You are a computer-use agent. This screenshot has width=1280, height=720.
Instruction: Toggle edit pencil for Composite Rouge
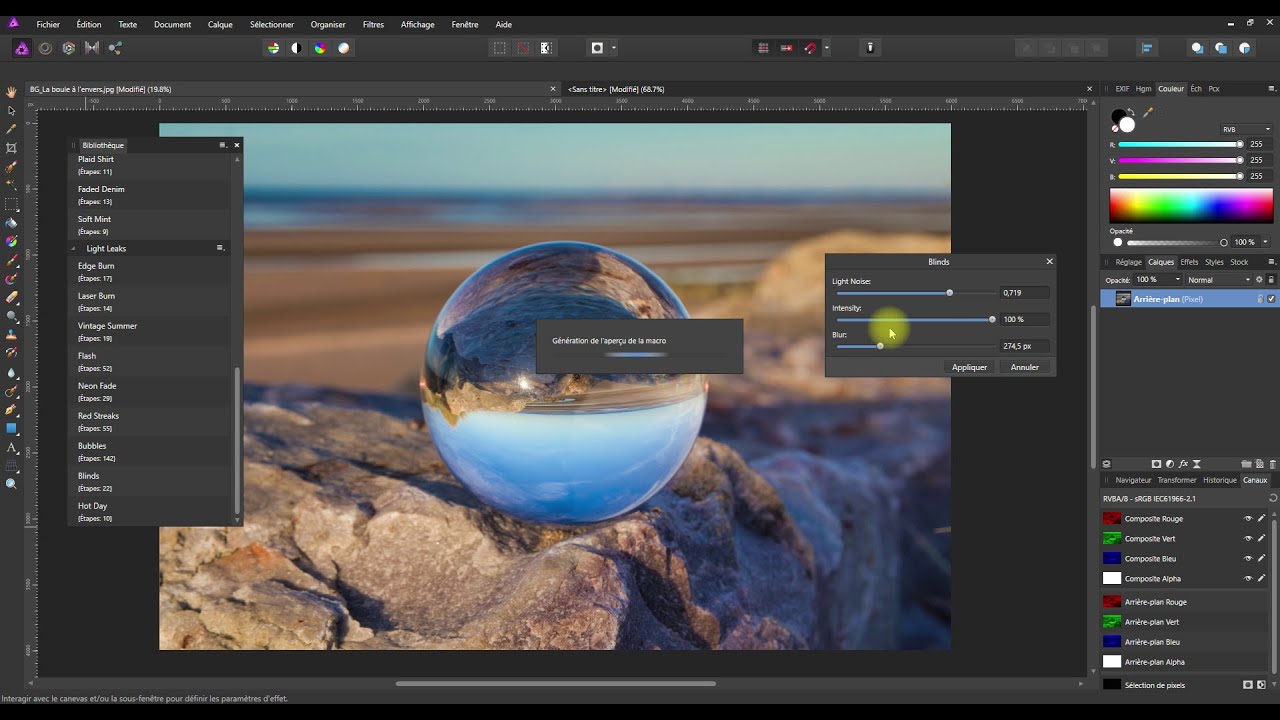pos(1262,519)
